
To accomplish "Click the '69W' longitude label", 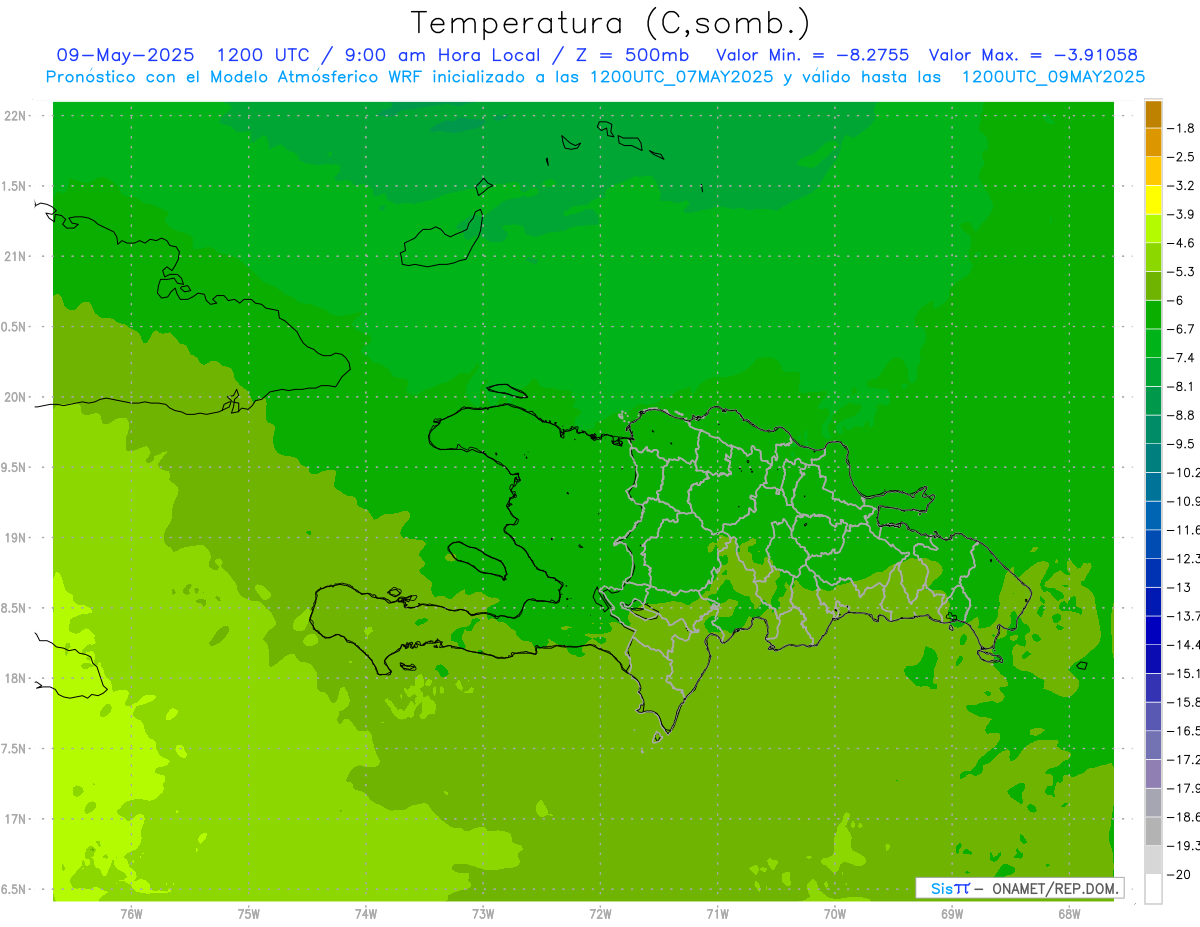I will tap(952, 913).
